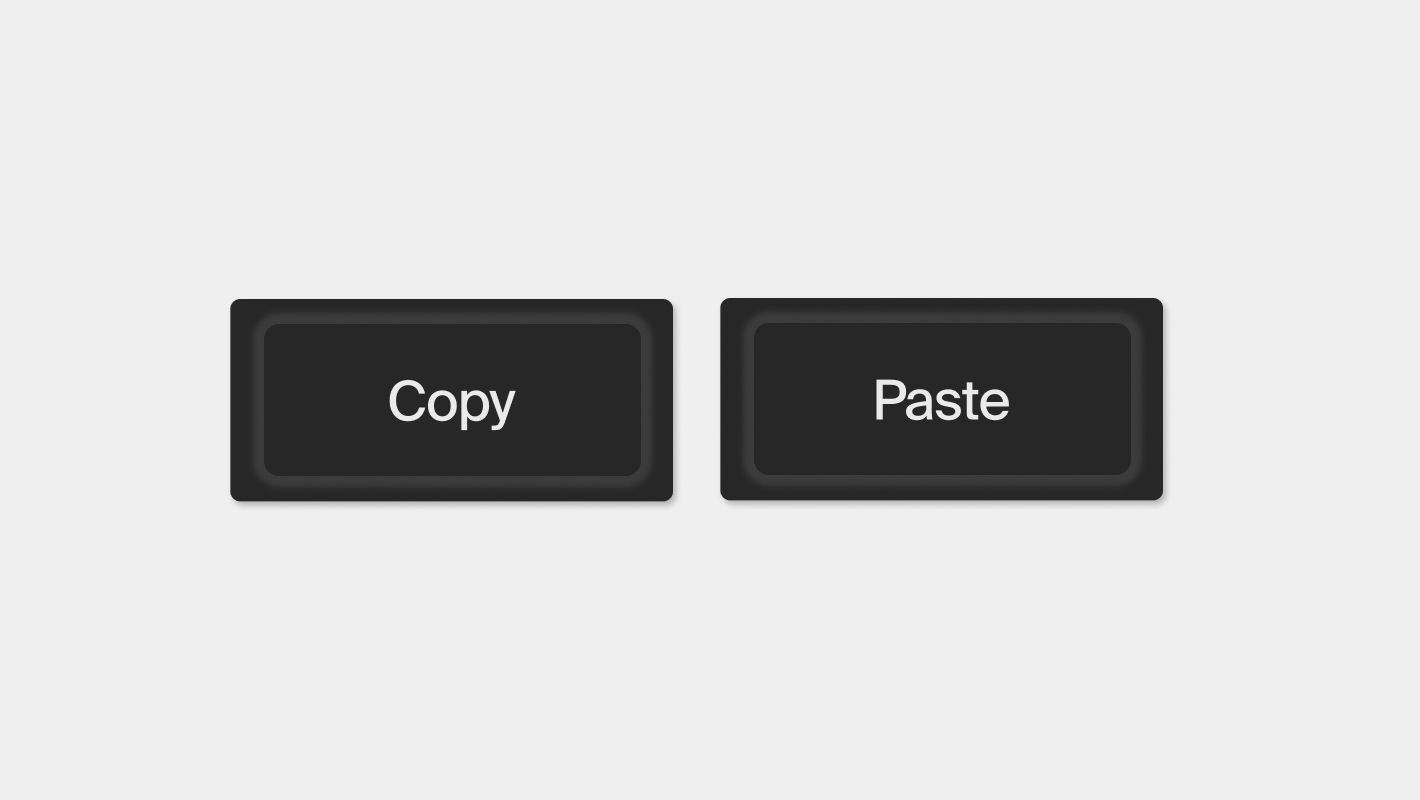Click the Paste button

point(941,399)
